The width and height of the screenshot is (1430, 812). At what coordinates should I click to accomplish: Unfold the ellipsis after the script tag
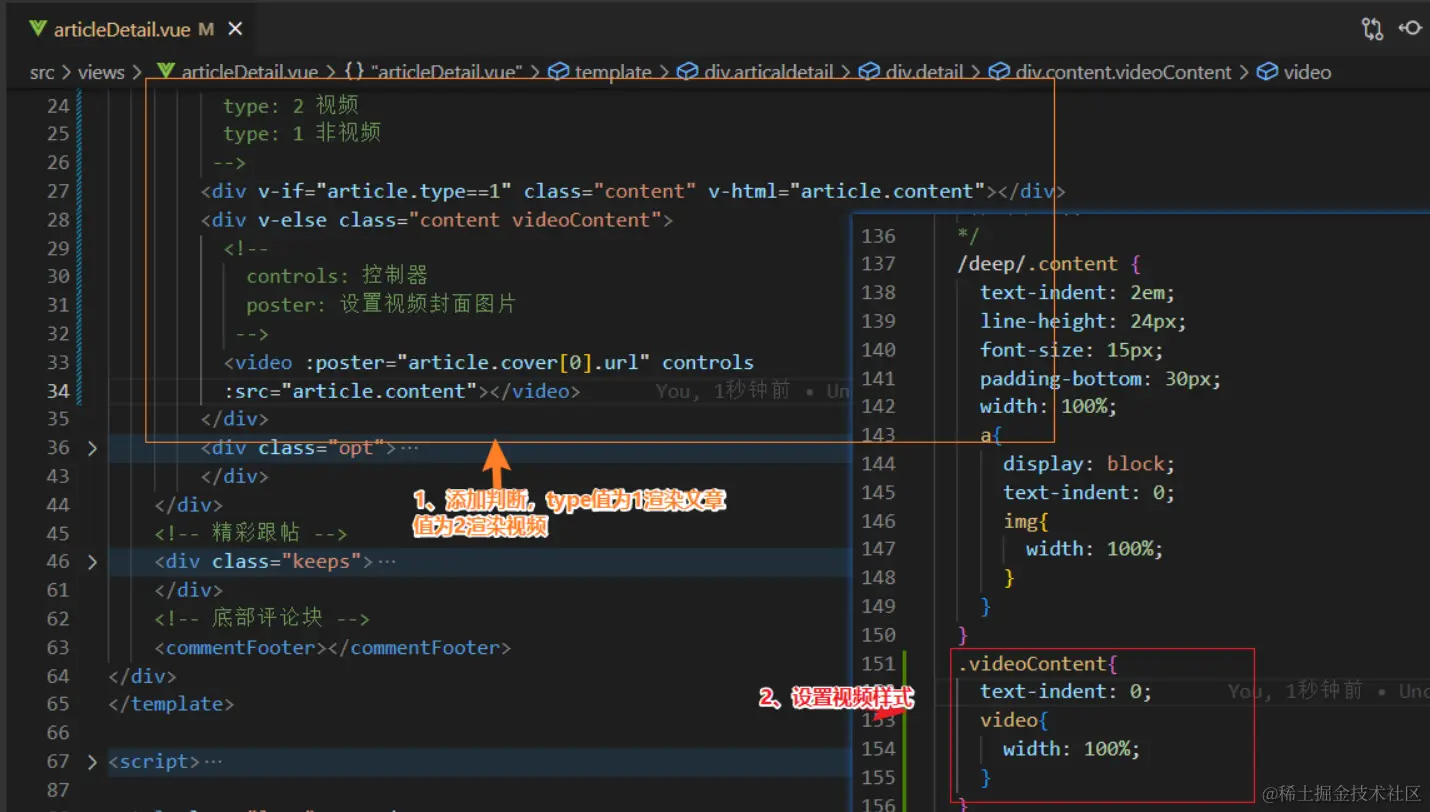[x=213, y=762]
